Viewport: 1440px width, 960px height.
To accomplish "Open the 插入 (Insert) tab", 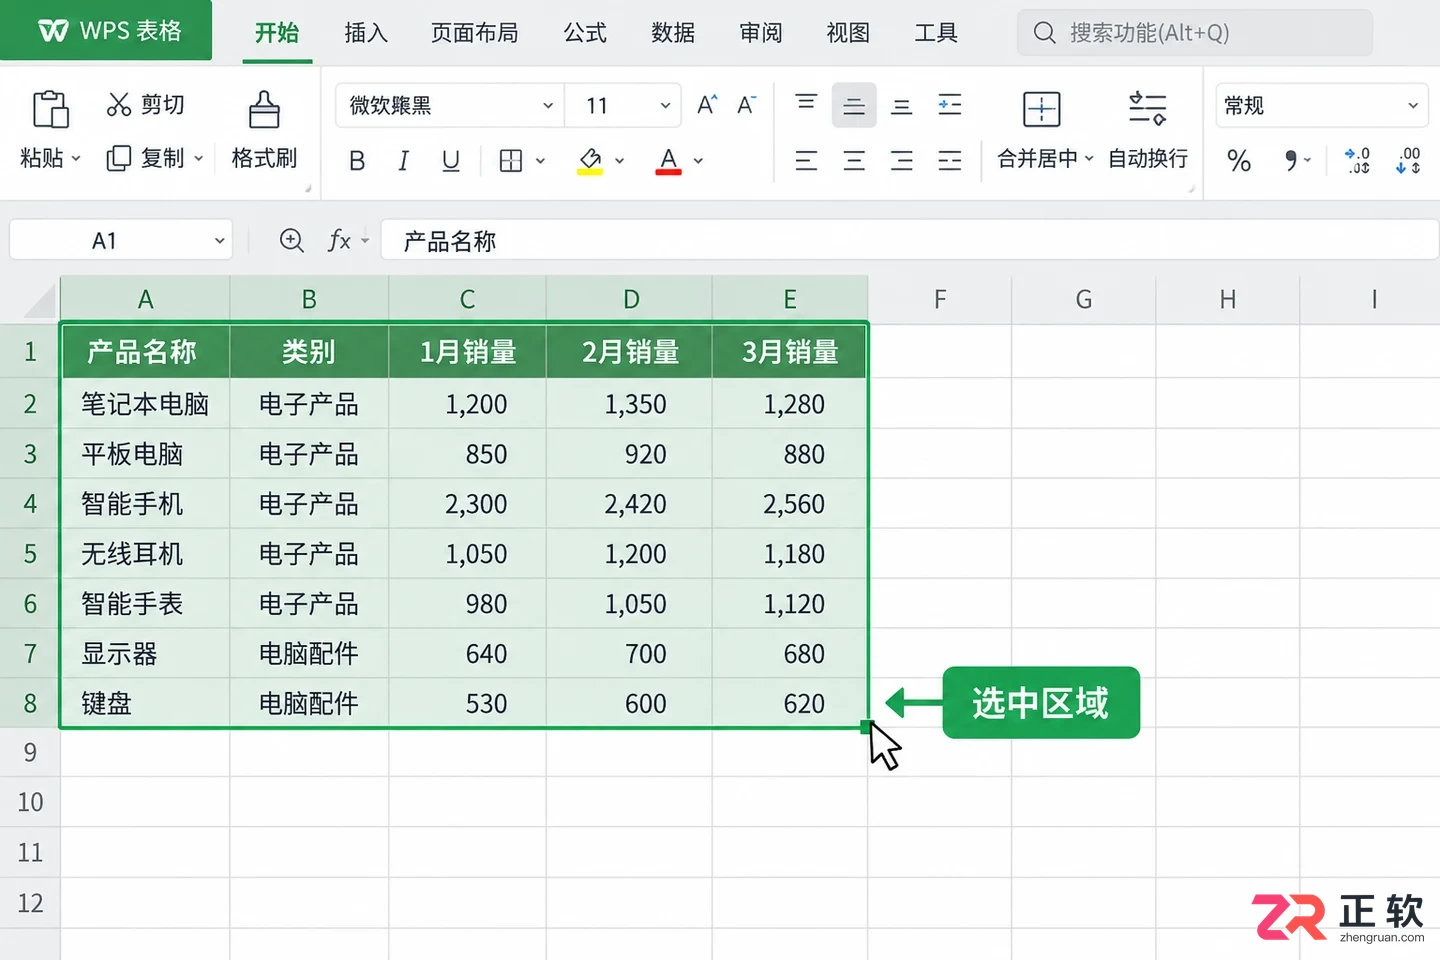I will click(x=366, y=33).
